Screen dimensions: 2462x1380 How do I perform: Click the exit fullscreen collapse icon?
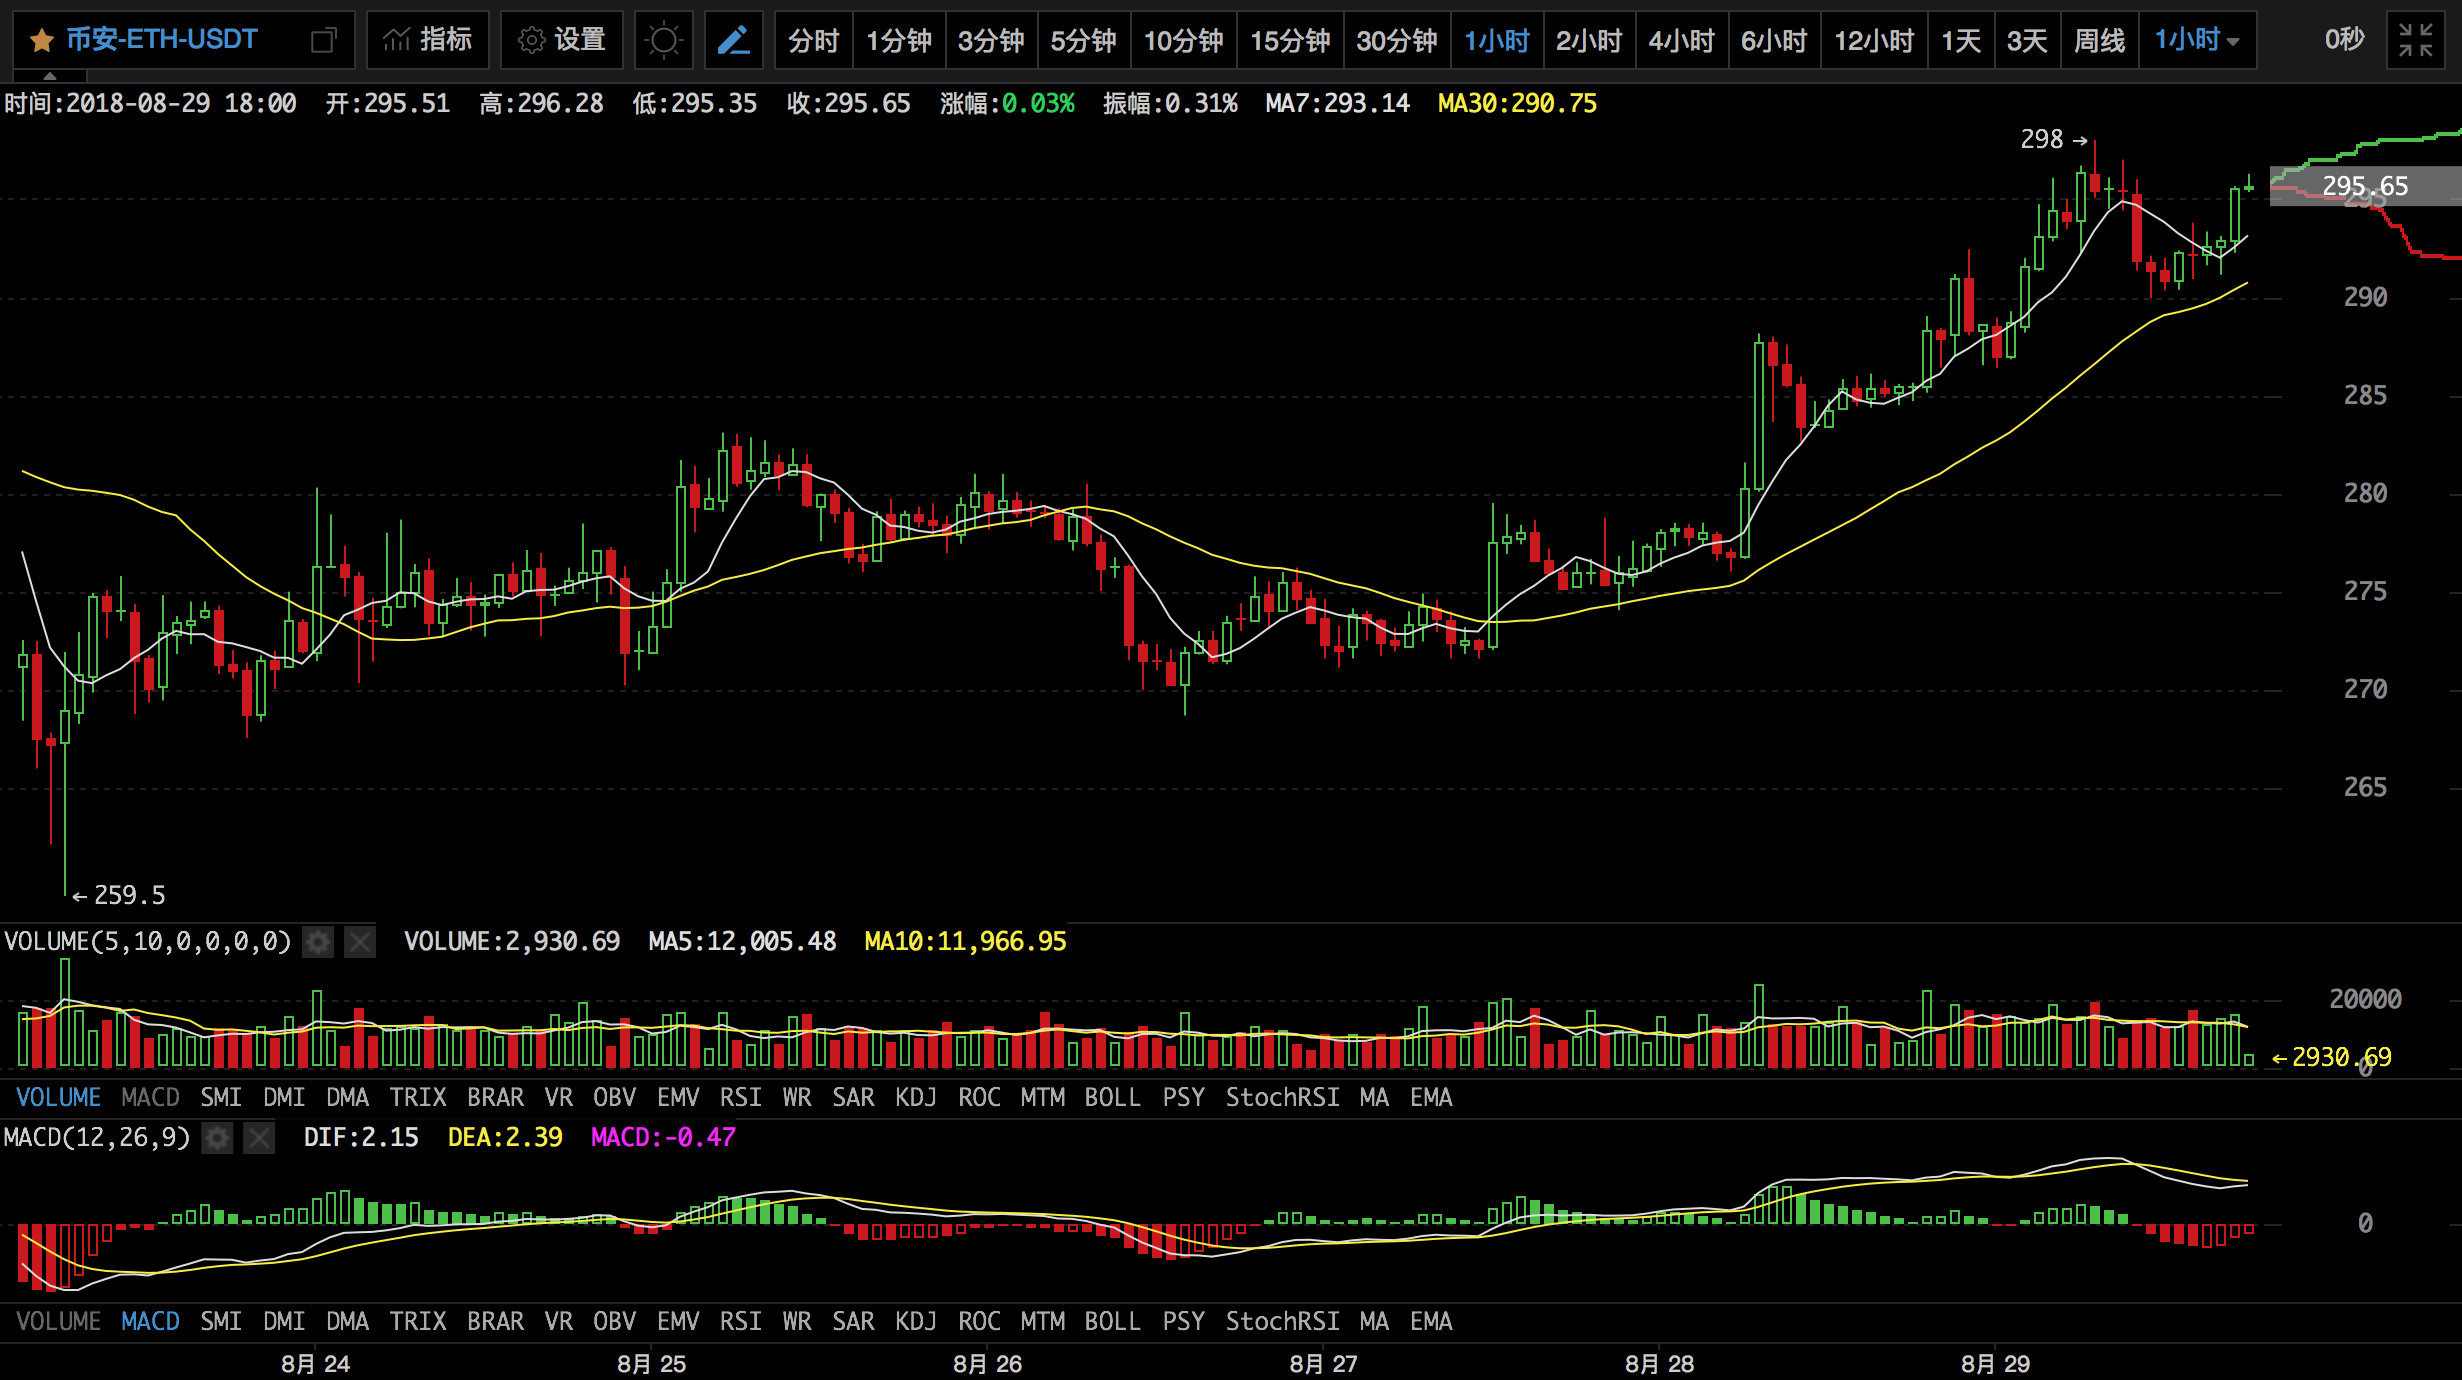[x=2415, y=40]
